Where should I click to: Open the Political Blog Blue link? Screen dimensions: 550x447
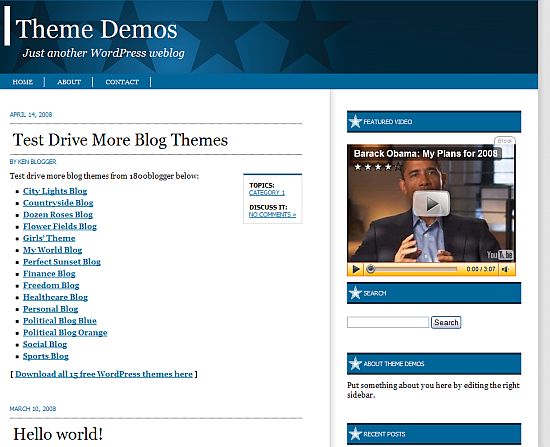point(60,321)
